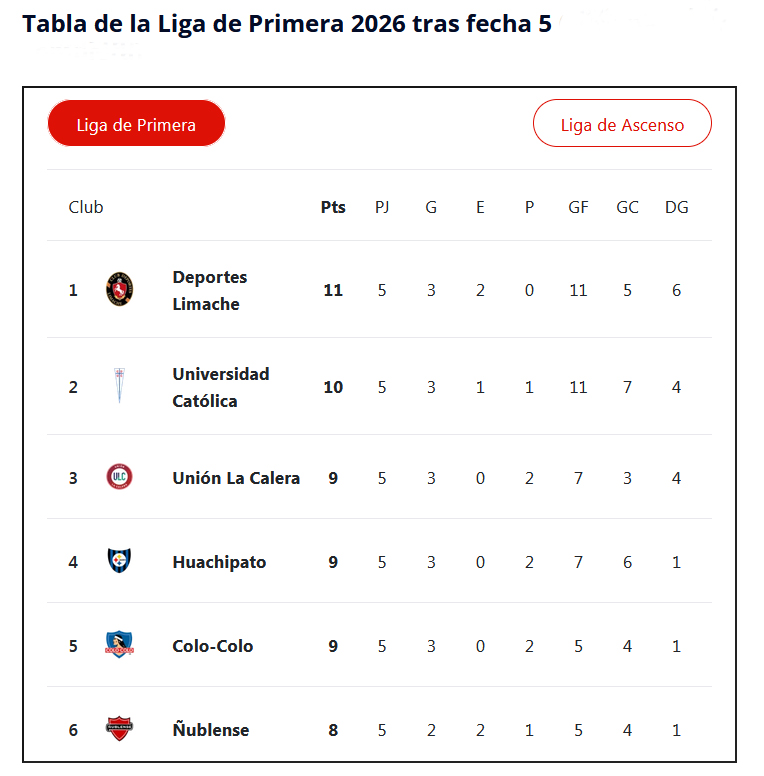Click the PJ column header

click(382, 207)
